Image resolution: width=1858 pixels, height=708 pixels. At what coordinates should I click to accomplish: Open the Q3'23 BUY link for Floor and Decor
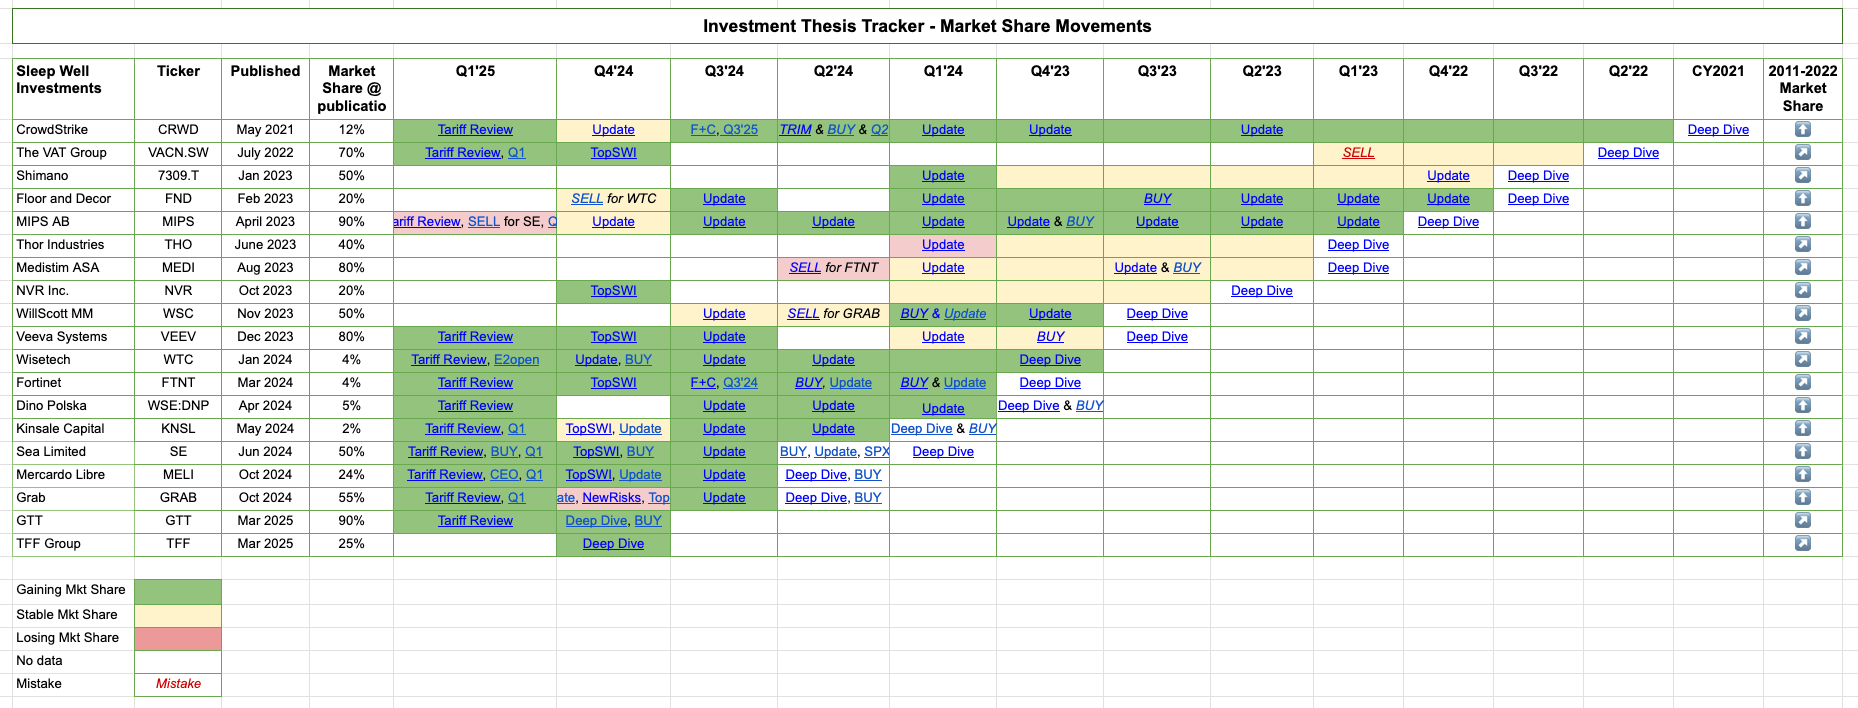point(1157,198)
